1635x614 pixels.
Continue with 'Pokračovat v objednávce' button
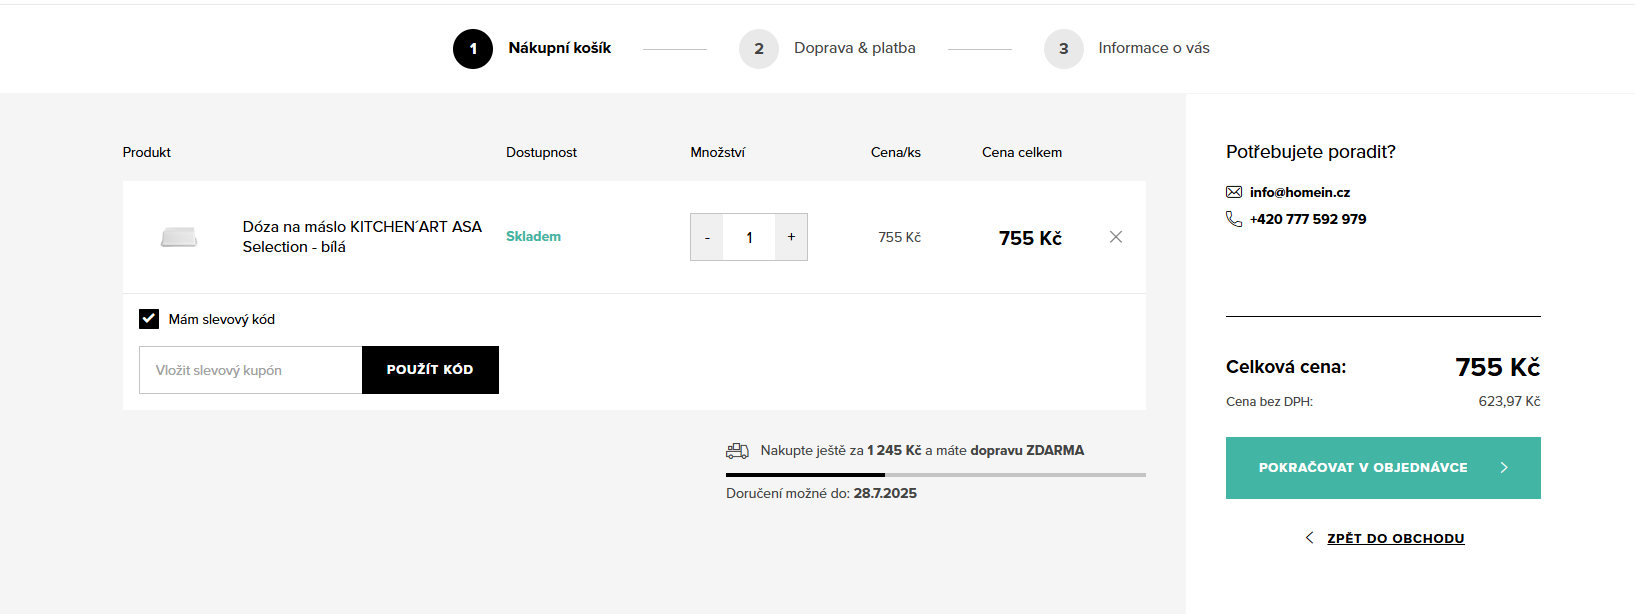1383,468
